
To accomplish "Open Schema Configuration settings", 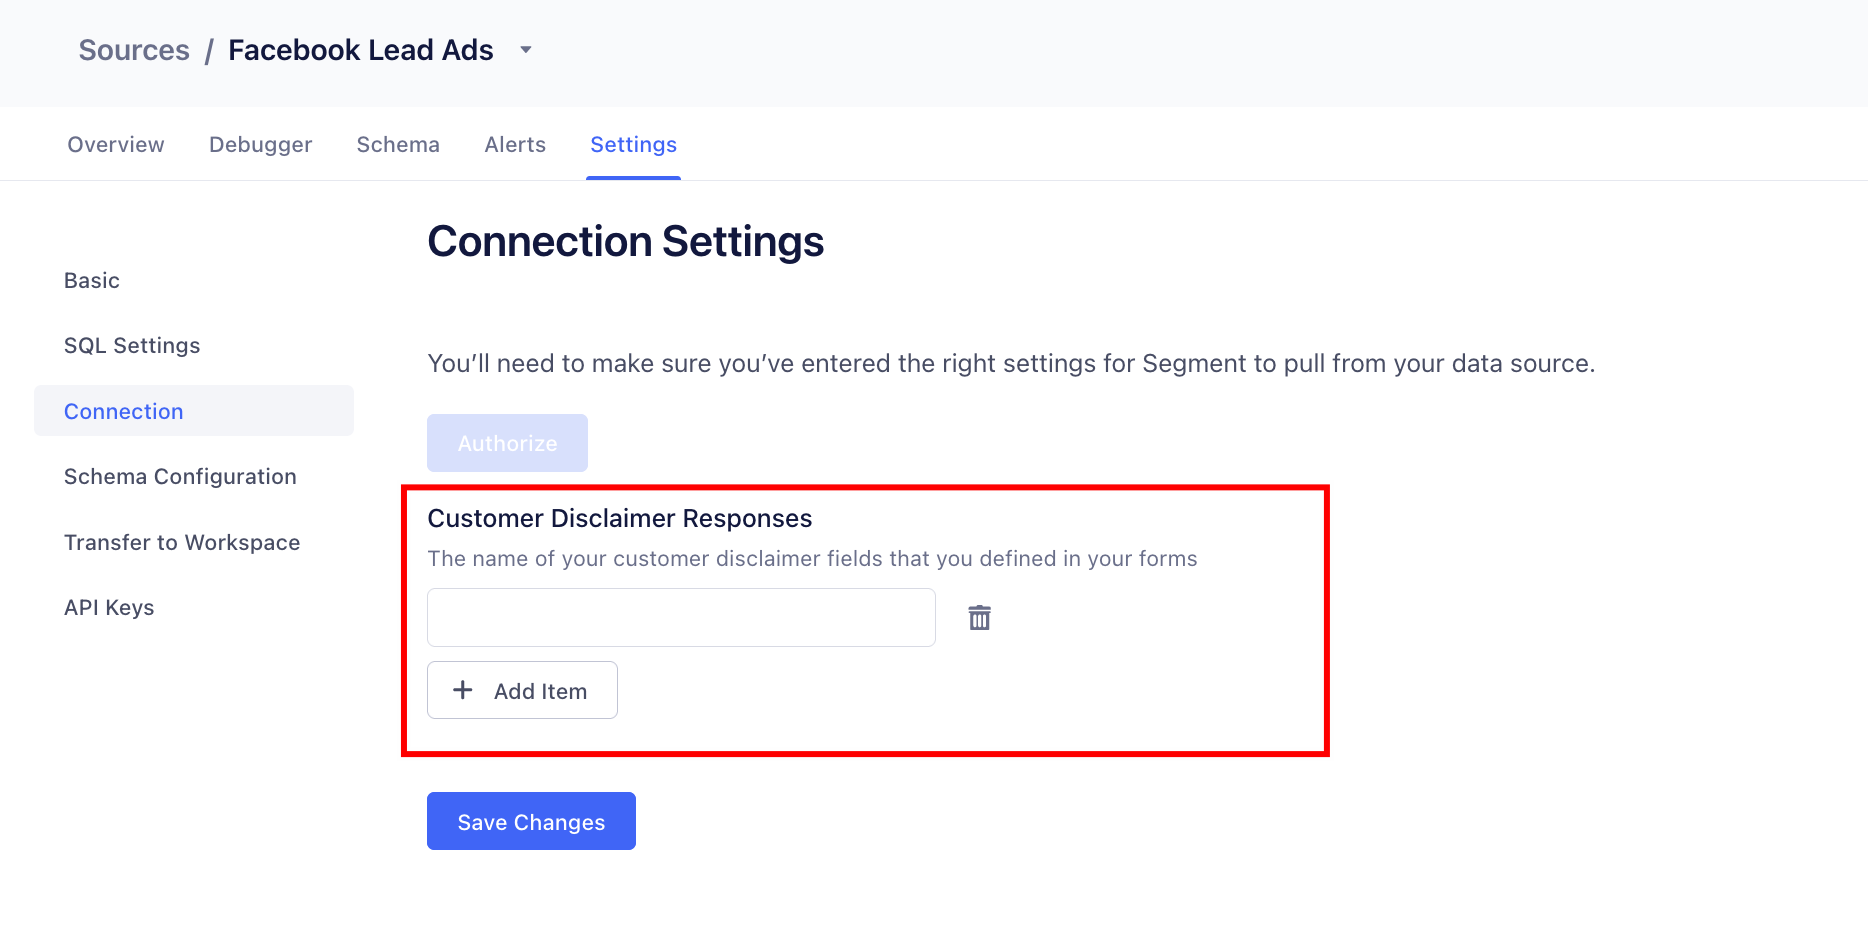I will tap(180, 476).
